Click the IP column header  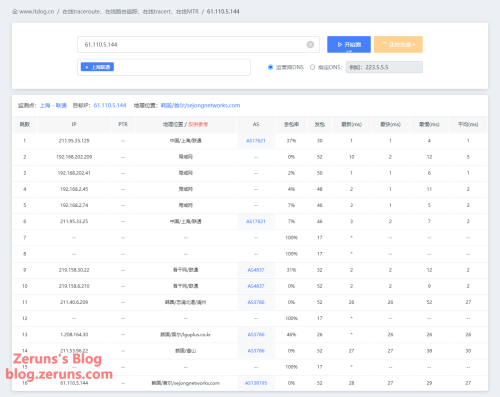74,124
